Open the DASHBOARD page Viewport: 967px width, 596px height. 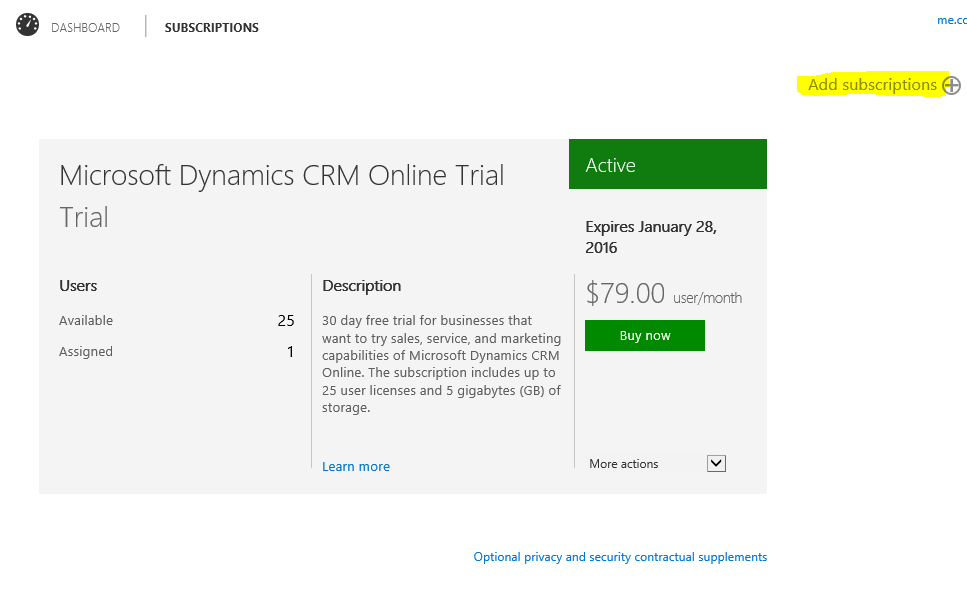85,28
